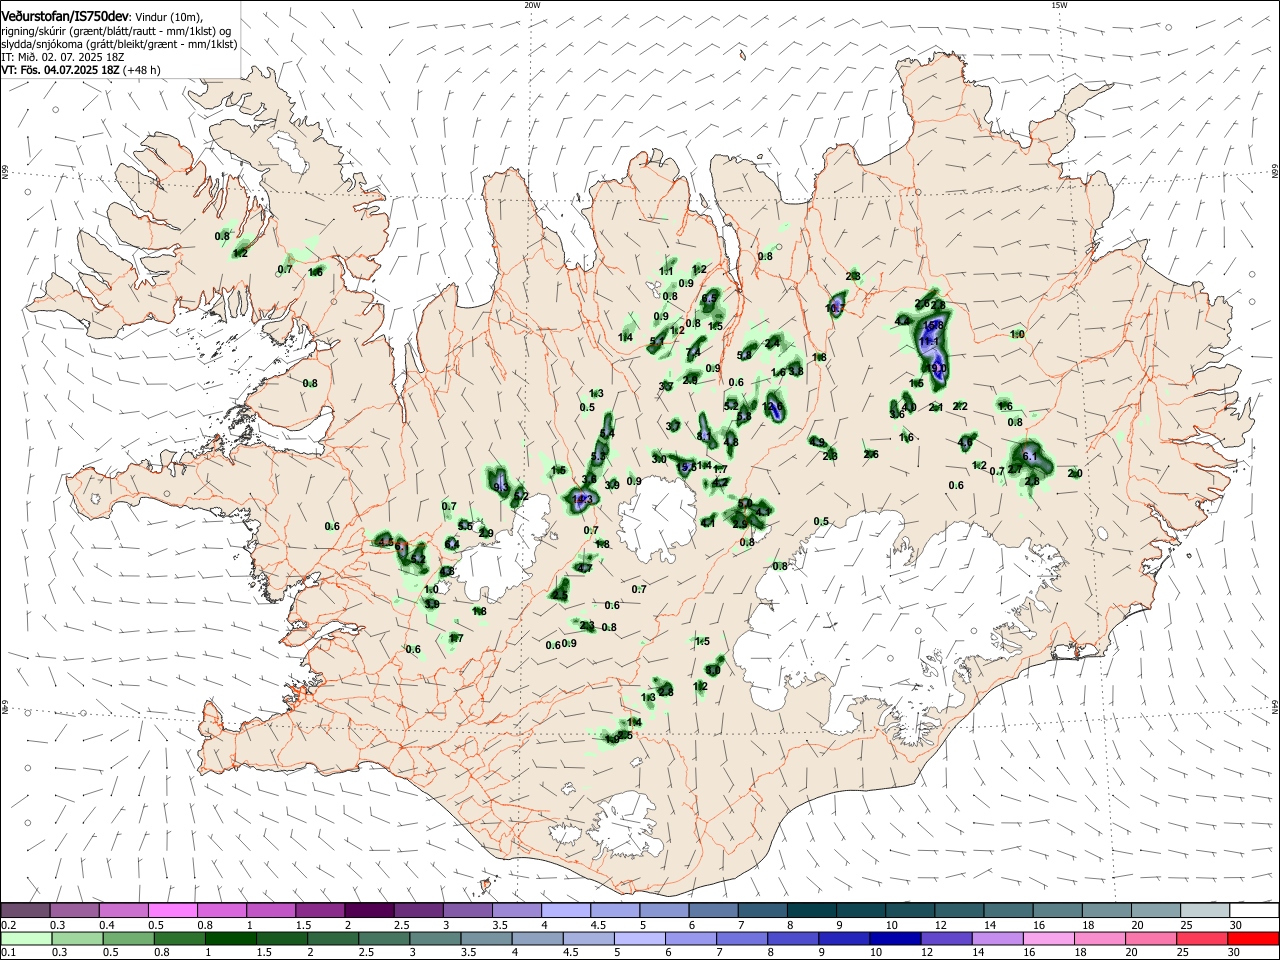Click the 4.2 precipitation value on the map

tap(720, 482)
